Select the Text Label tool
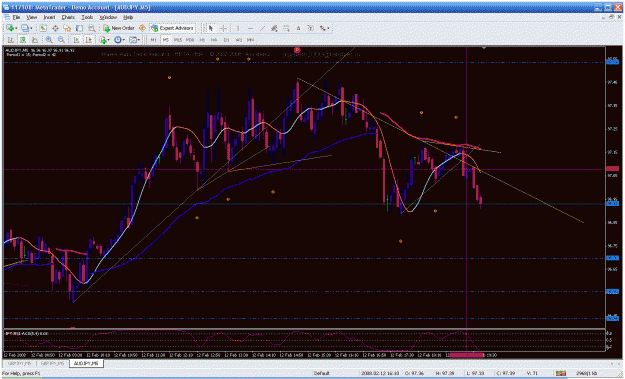The width and height of the screenshot is (625, 379). click(311, 28)
